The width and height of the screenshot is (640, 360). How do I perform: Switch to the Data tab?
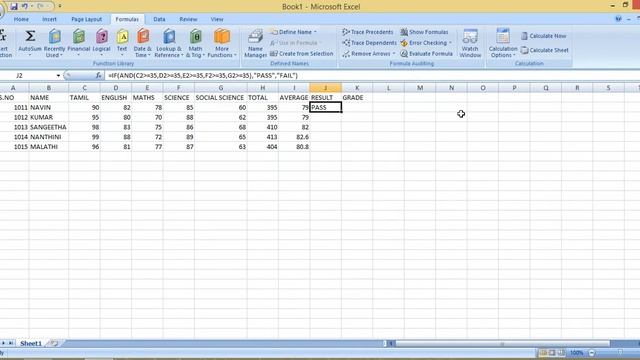[x=159, y=19]
